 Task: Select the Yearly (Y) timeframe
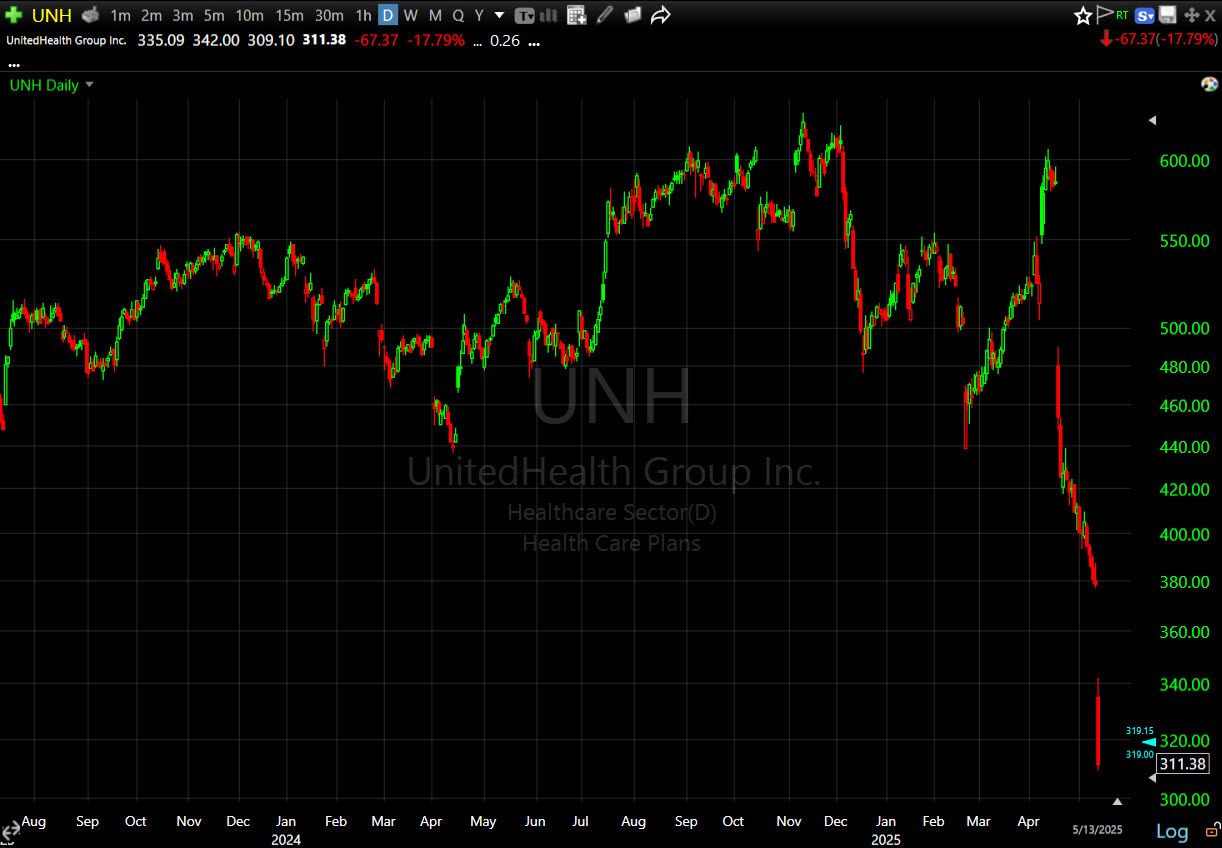click(479, 15)
